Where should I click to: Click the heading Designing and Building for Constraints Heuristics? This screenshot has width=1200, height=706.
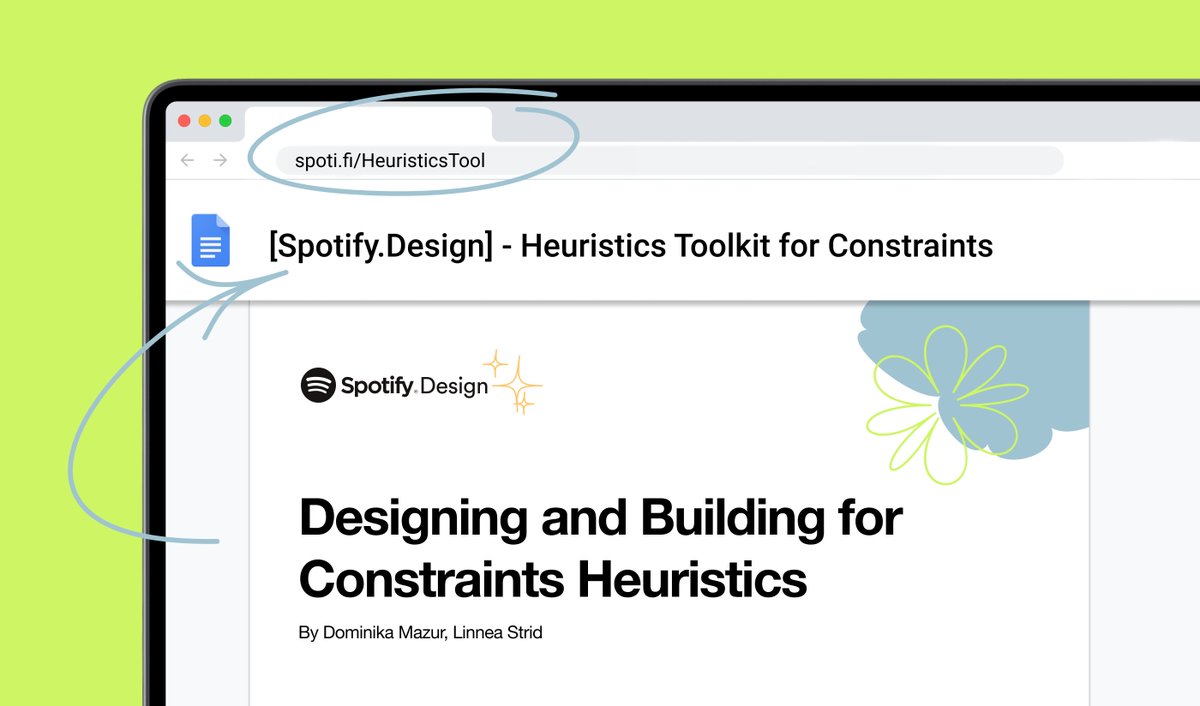[x=600, y=548]
